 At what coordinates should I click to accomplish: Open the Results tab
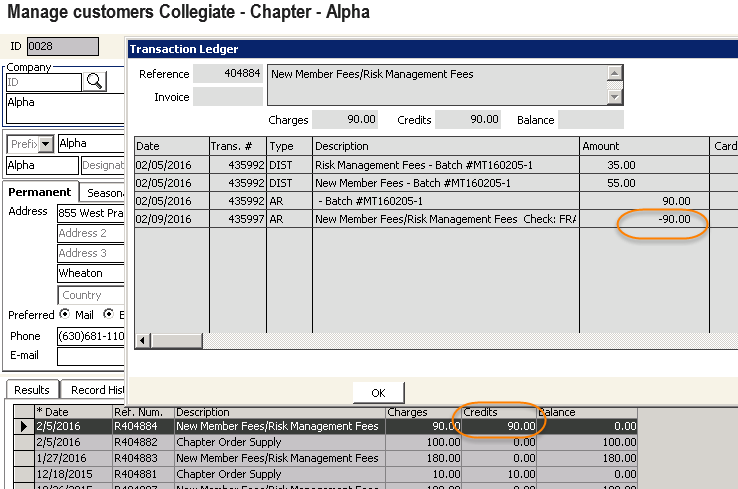[x=31, y=389]
